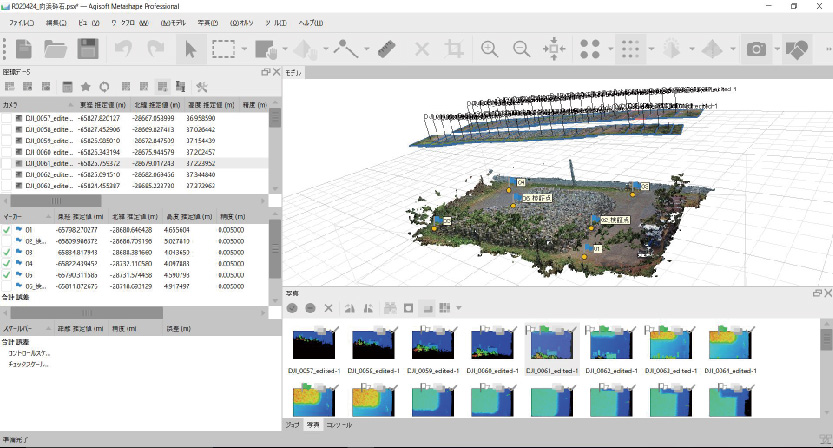Select the Draw Polyline tool
Image resolution: width=833 pixels, height=448 pixels.
(346, 49)
